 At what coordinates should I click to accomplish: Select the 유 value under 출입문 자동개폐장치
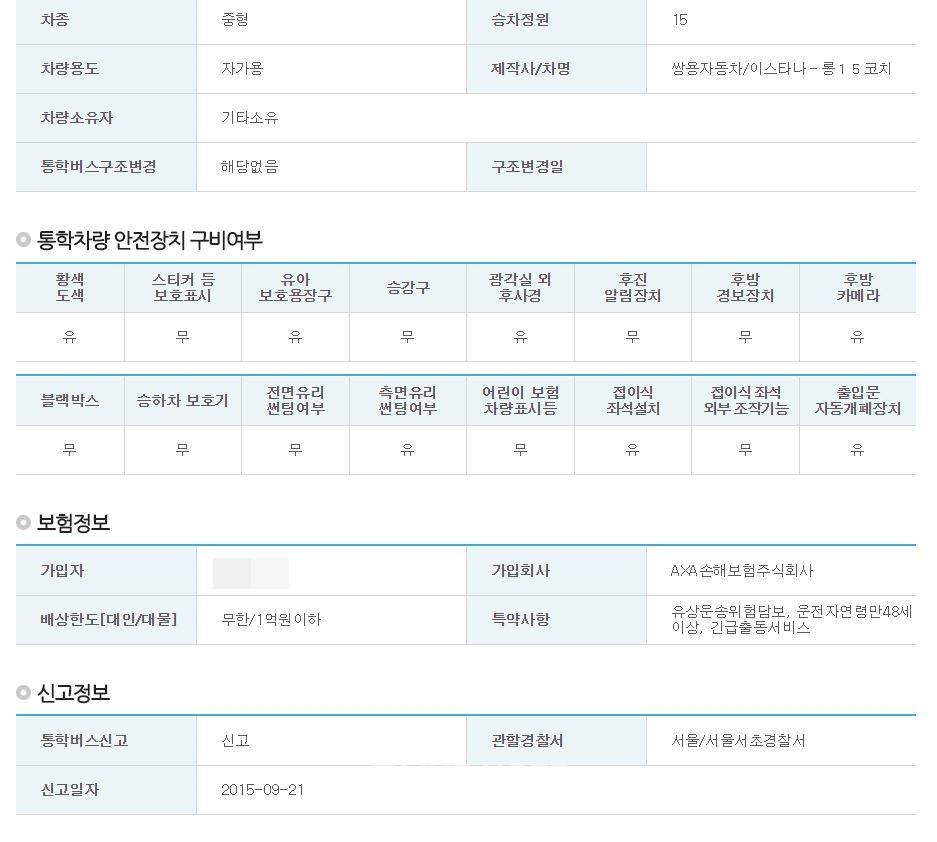(858, 450)
